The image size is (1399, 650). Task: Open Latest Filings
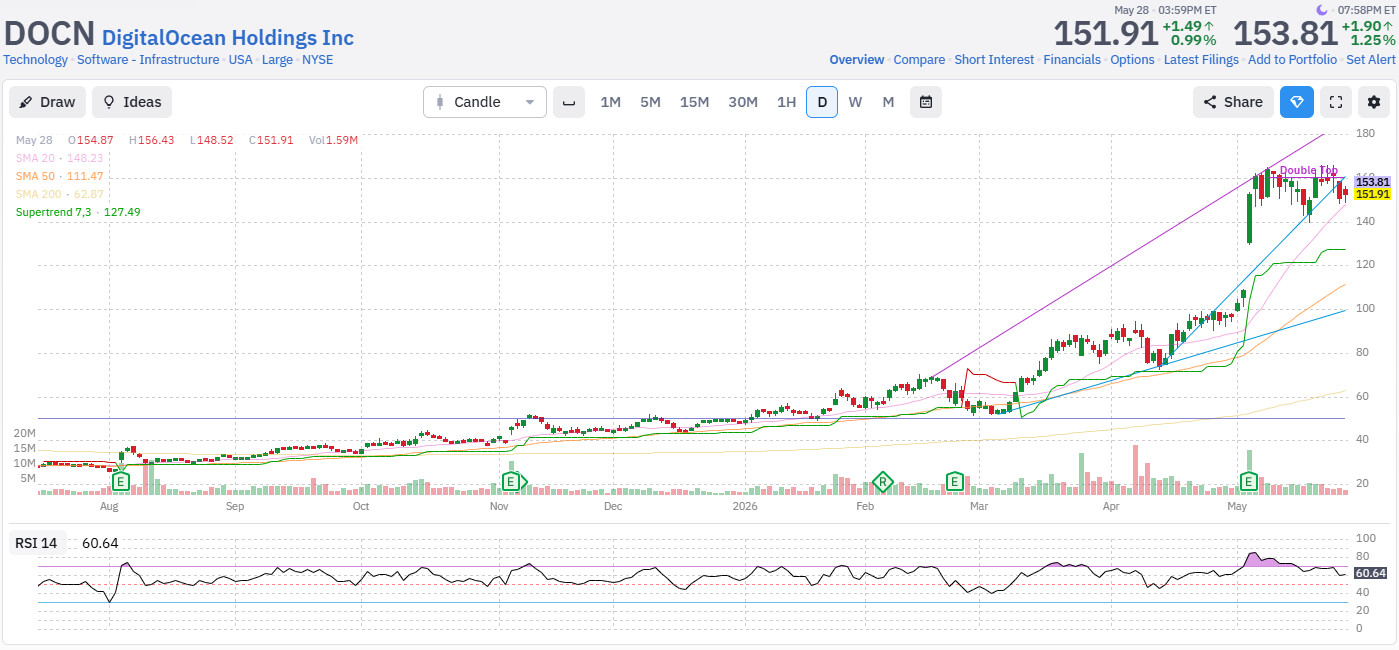click(1201, 60)
